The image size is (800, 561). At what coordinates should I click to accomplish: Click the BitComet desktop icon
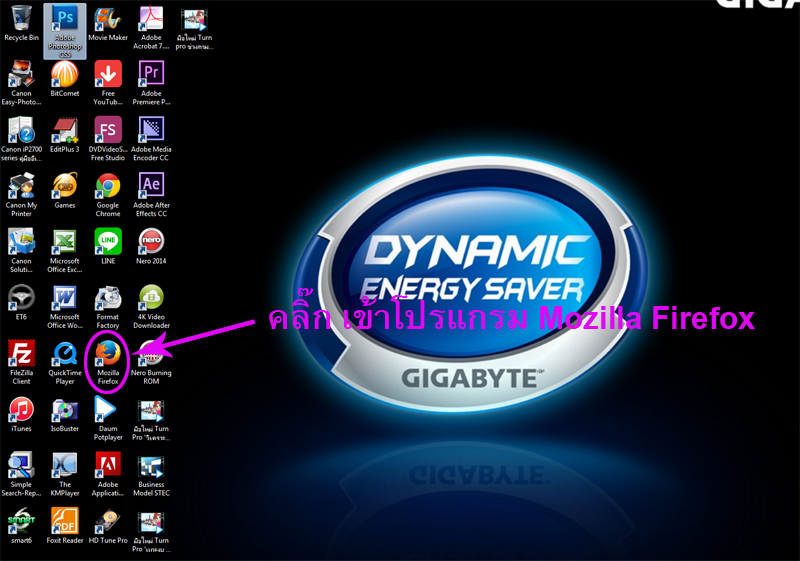point(65,75)
